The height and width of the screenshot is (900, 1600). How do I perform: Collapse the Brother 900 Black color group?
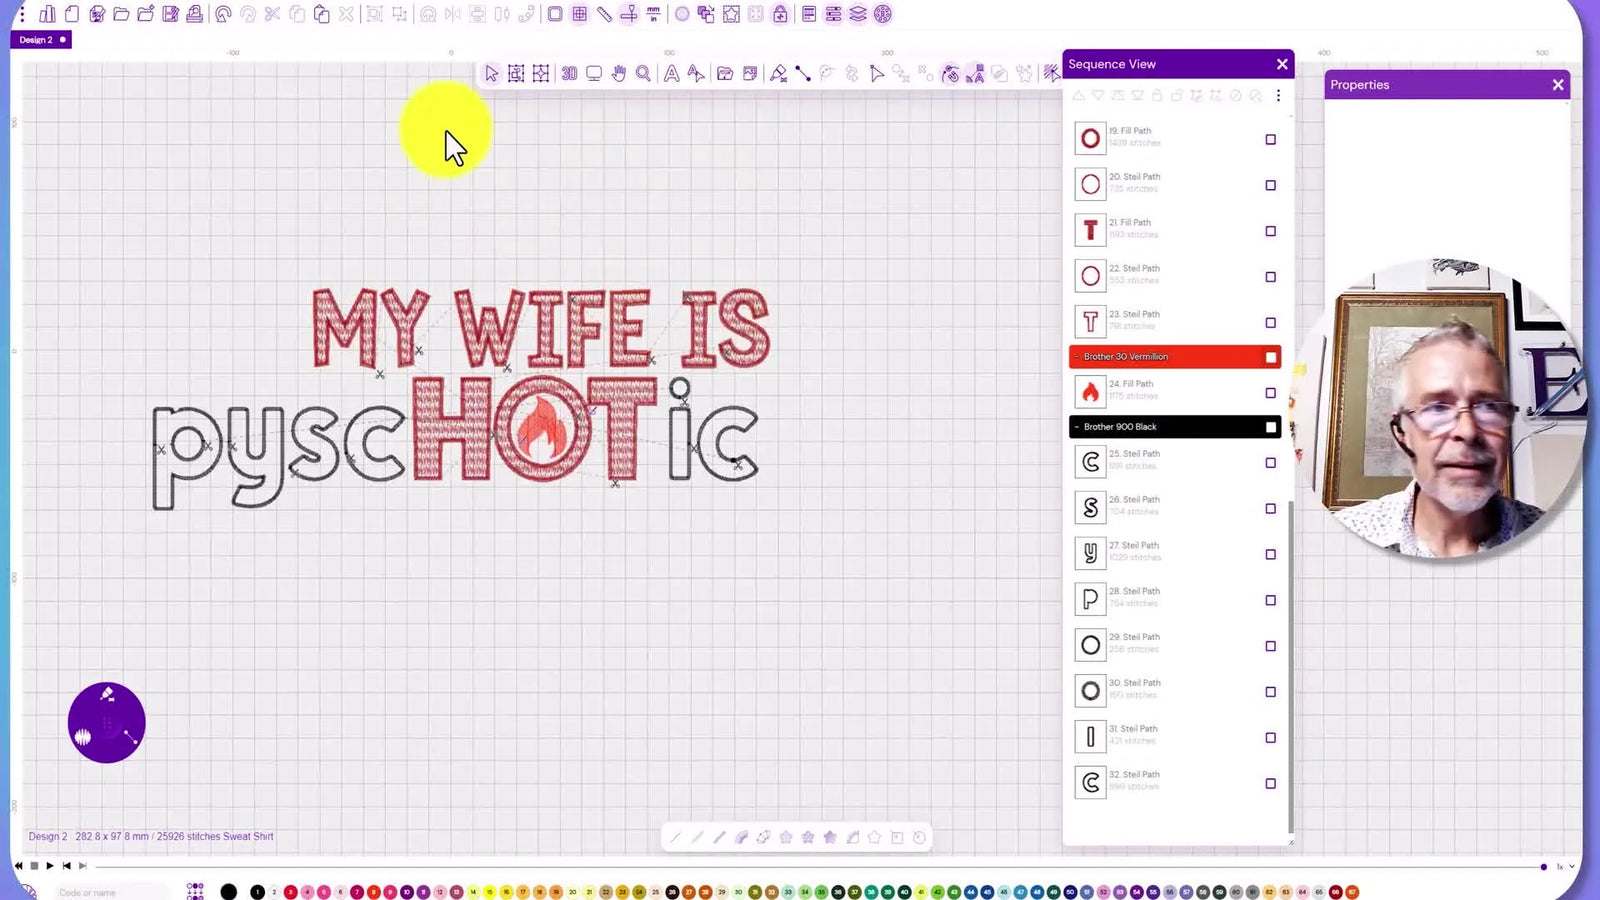(1077, 427)
